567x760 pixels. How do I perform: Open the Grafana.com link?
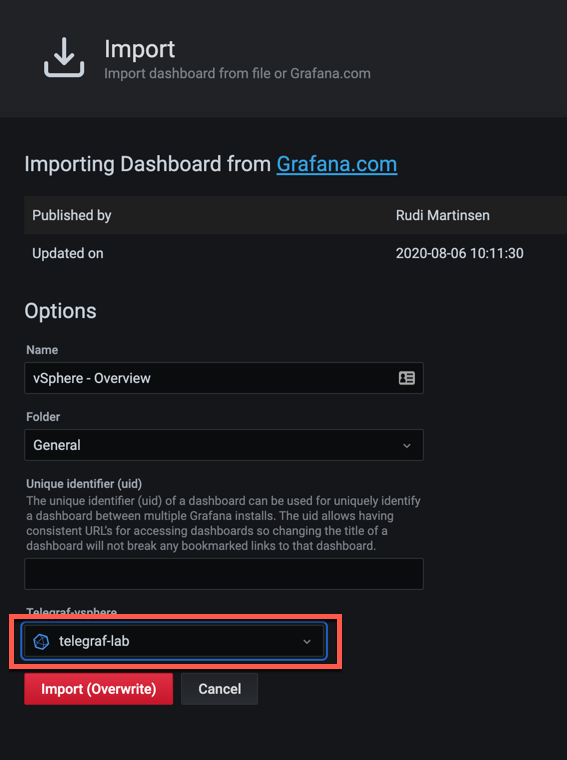337,164
